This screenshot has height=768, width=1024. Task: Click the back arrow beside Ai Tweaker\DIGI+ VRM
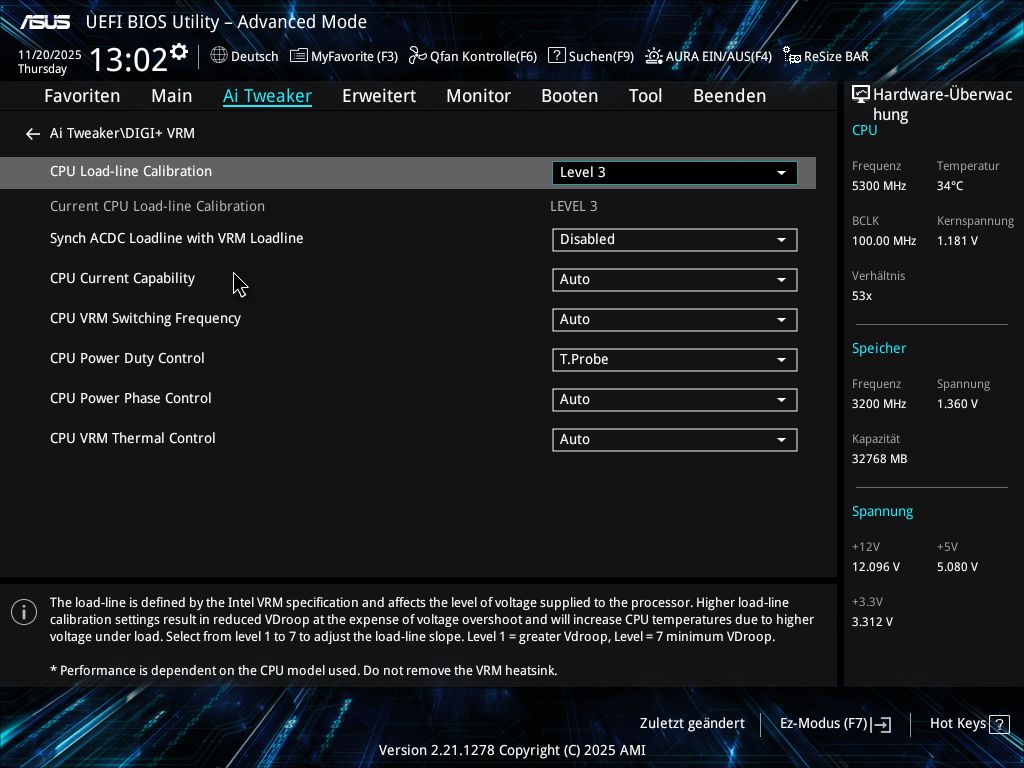pyautogui.click(x=33, y=134)
